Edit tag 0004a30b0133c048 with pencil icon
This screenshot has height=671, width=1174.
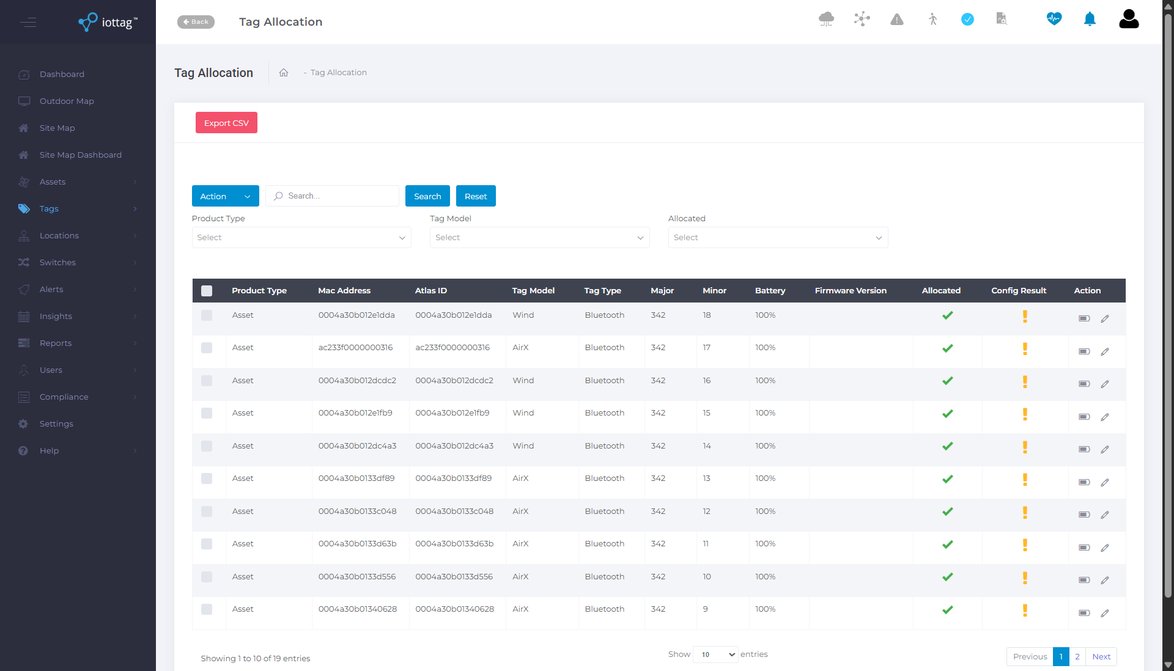[1104, 514]
